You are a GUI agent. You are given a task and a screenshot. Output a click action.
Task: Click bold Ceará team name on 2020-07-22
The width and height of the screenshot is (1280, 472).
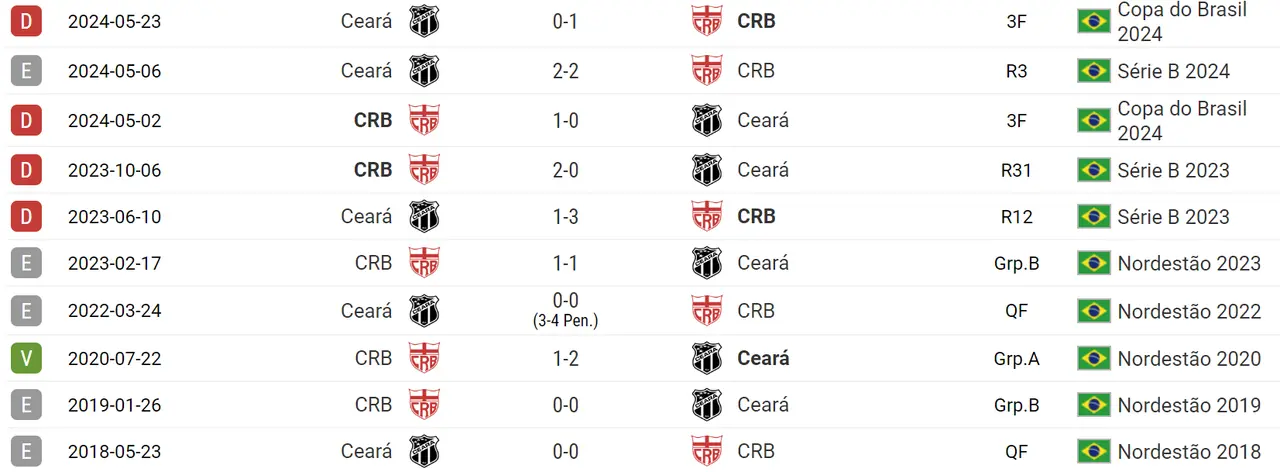click(x=763, y=358)
